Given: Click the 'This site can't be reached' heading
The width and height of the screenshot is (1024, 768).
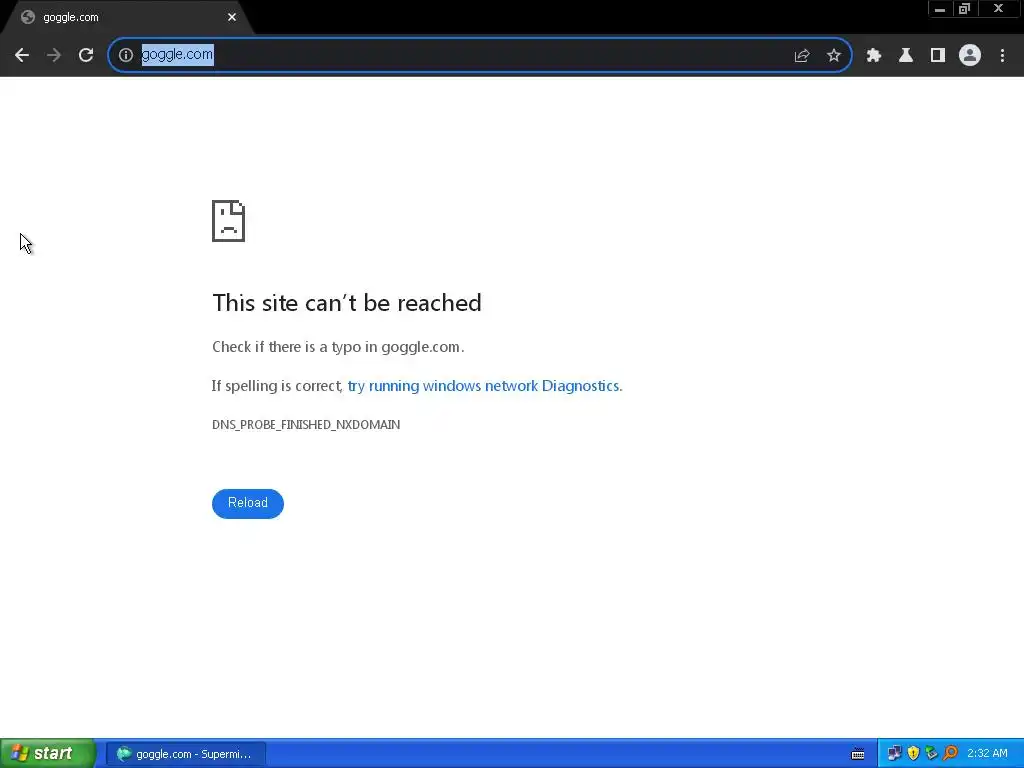Looking at the screenshot, I should click(x=347, y=303).
